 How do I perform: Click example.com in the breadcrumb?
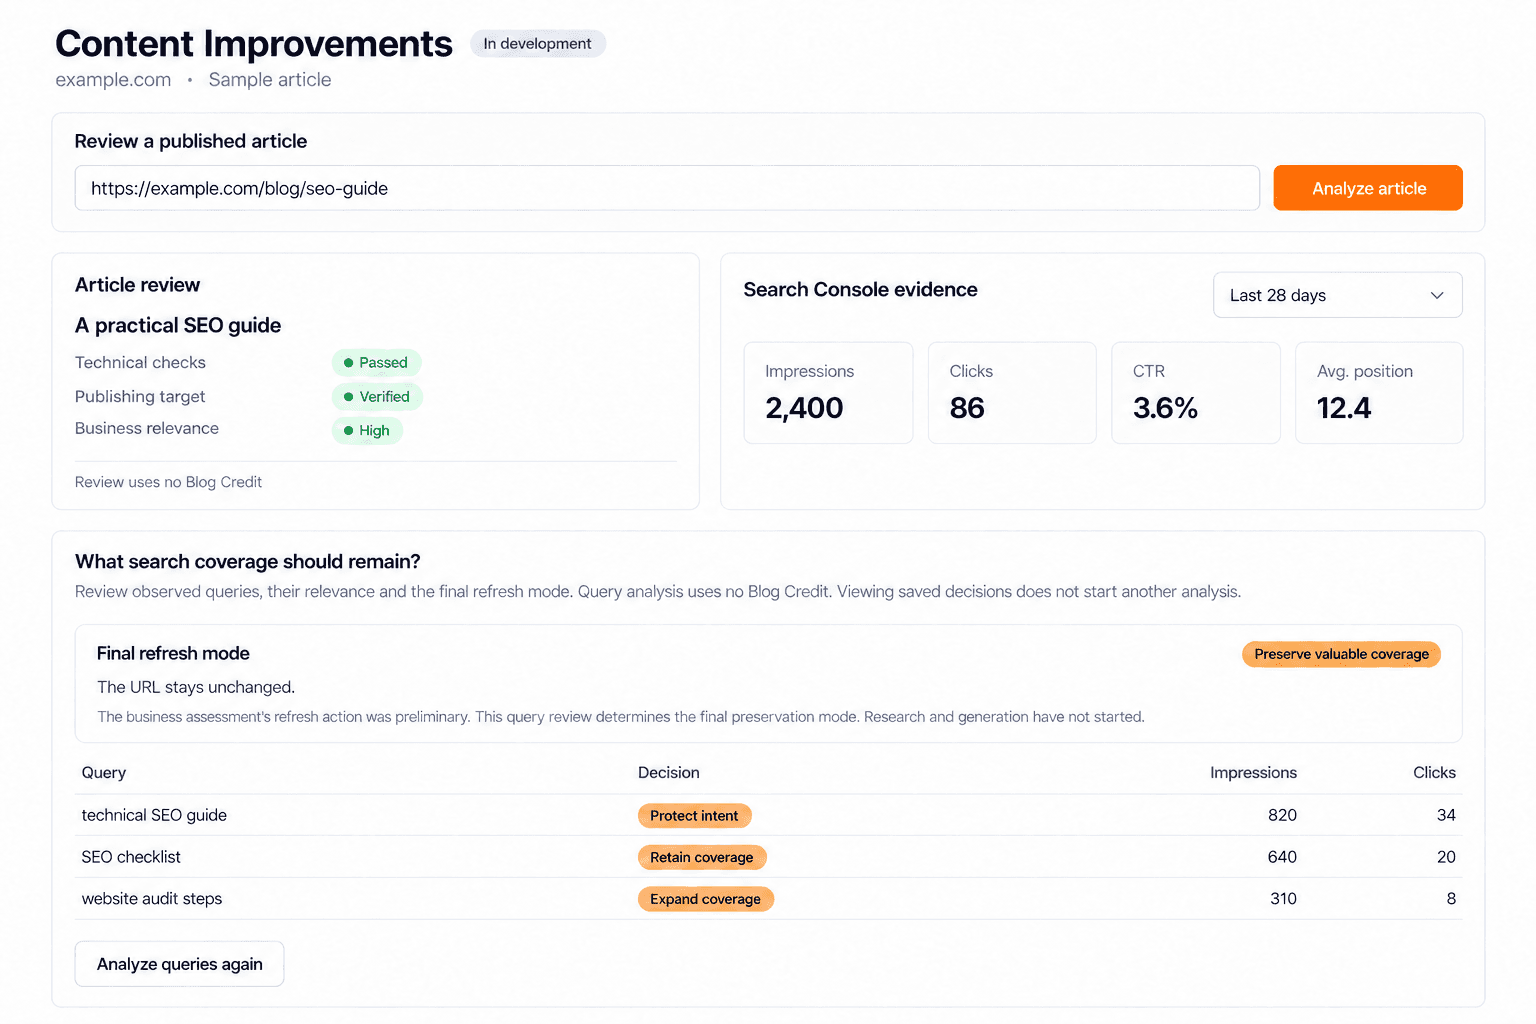(x=113, y=80)
